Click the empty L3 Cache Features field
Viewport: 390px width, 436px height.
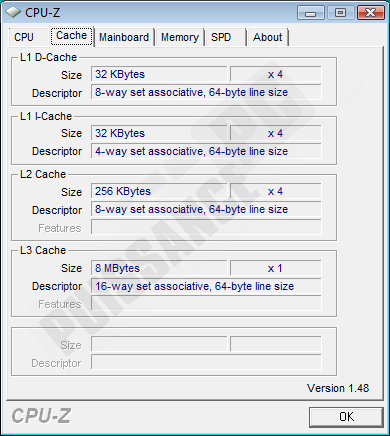[x=206, y=303]
